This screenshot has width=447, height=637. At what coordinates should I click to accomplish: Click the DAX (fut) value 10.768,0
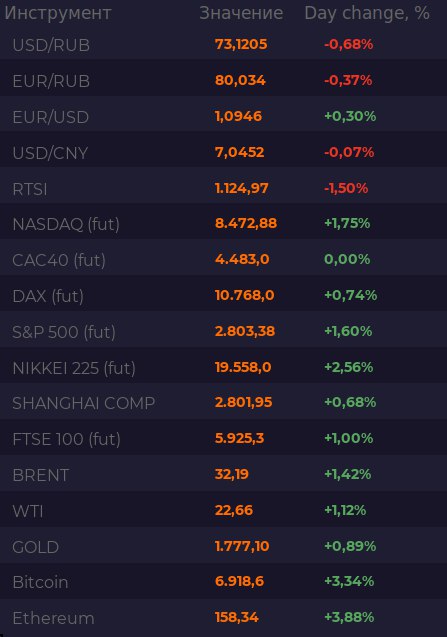(x=245, y=295)
